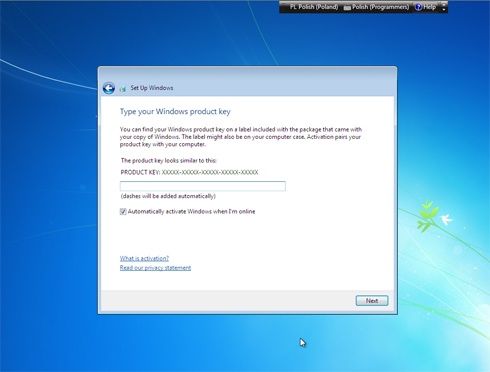This screenshot has height=372, width=490.
Task: Go back using the blue arrow button
Action: click(x=109, y=88)
